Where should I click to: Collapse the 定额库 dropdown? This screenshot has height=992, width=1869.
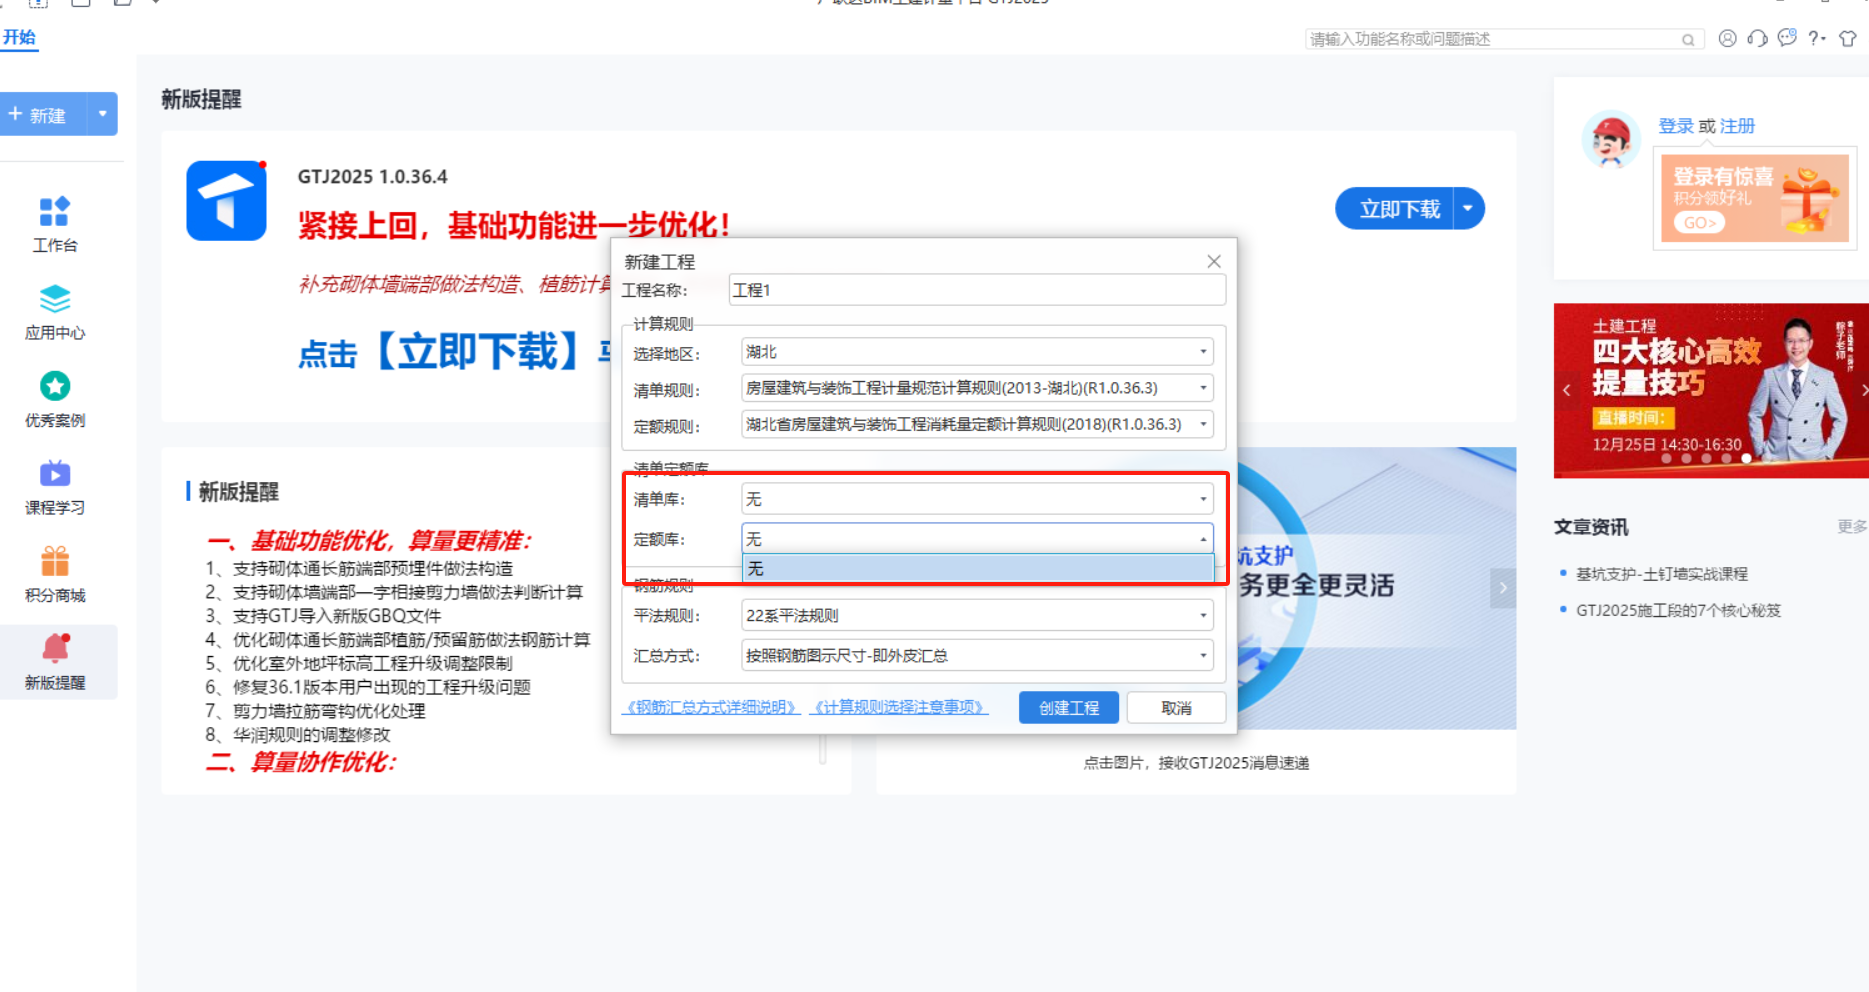tap(1203, 539)
